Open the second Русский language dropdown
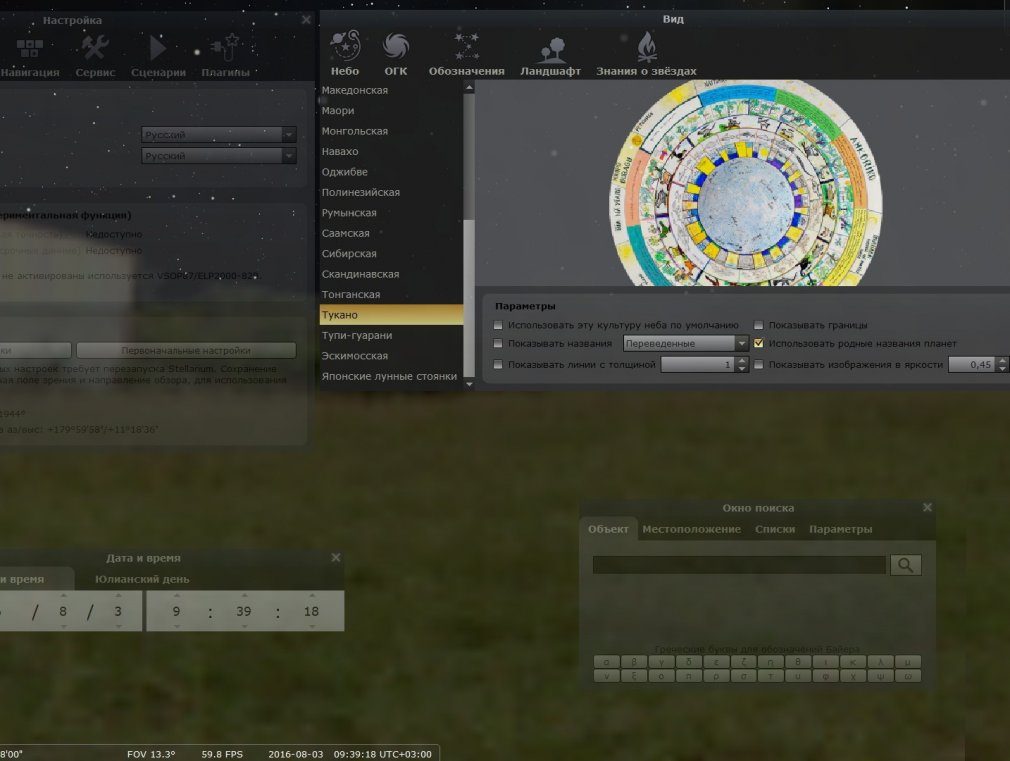This screenshot has width=1010, height=761. [x=219, y=156]
